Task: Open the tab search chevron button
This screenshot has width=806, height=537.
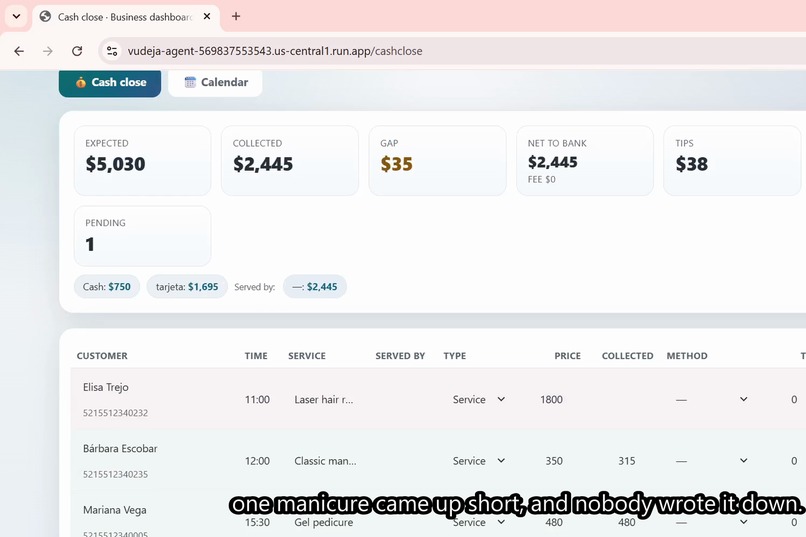Action: (16, 16)
